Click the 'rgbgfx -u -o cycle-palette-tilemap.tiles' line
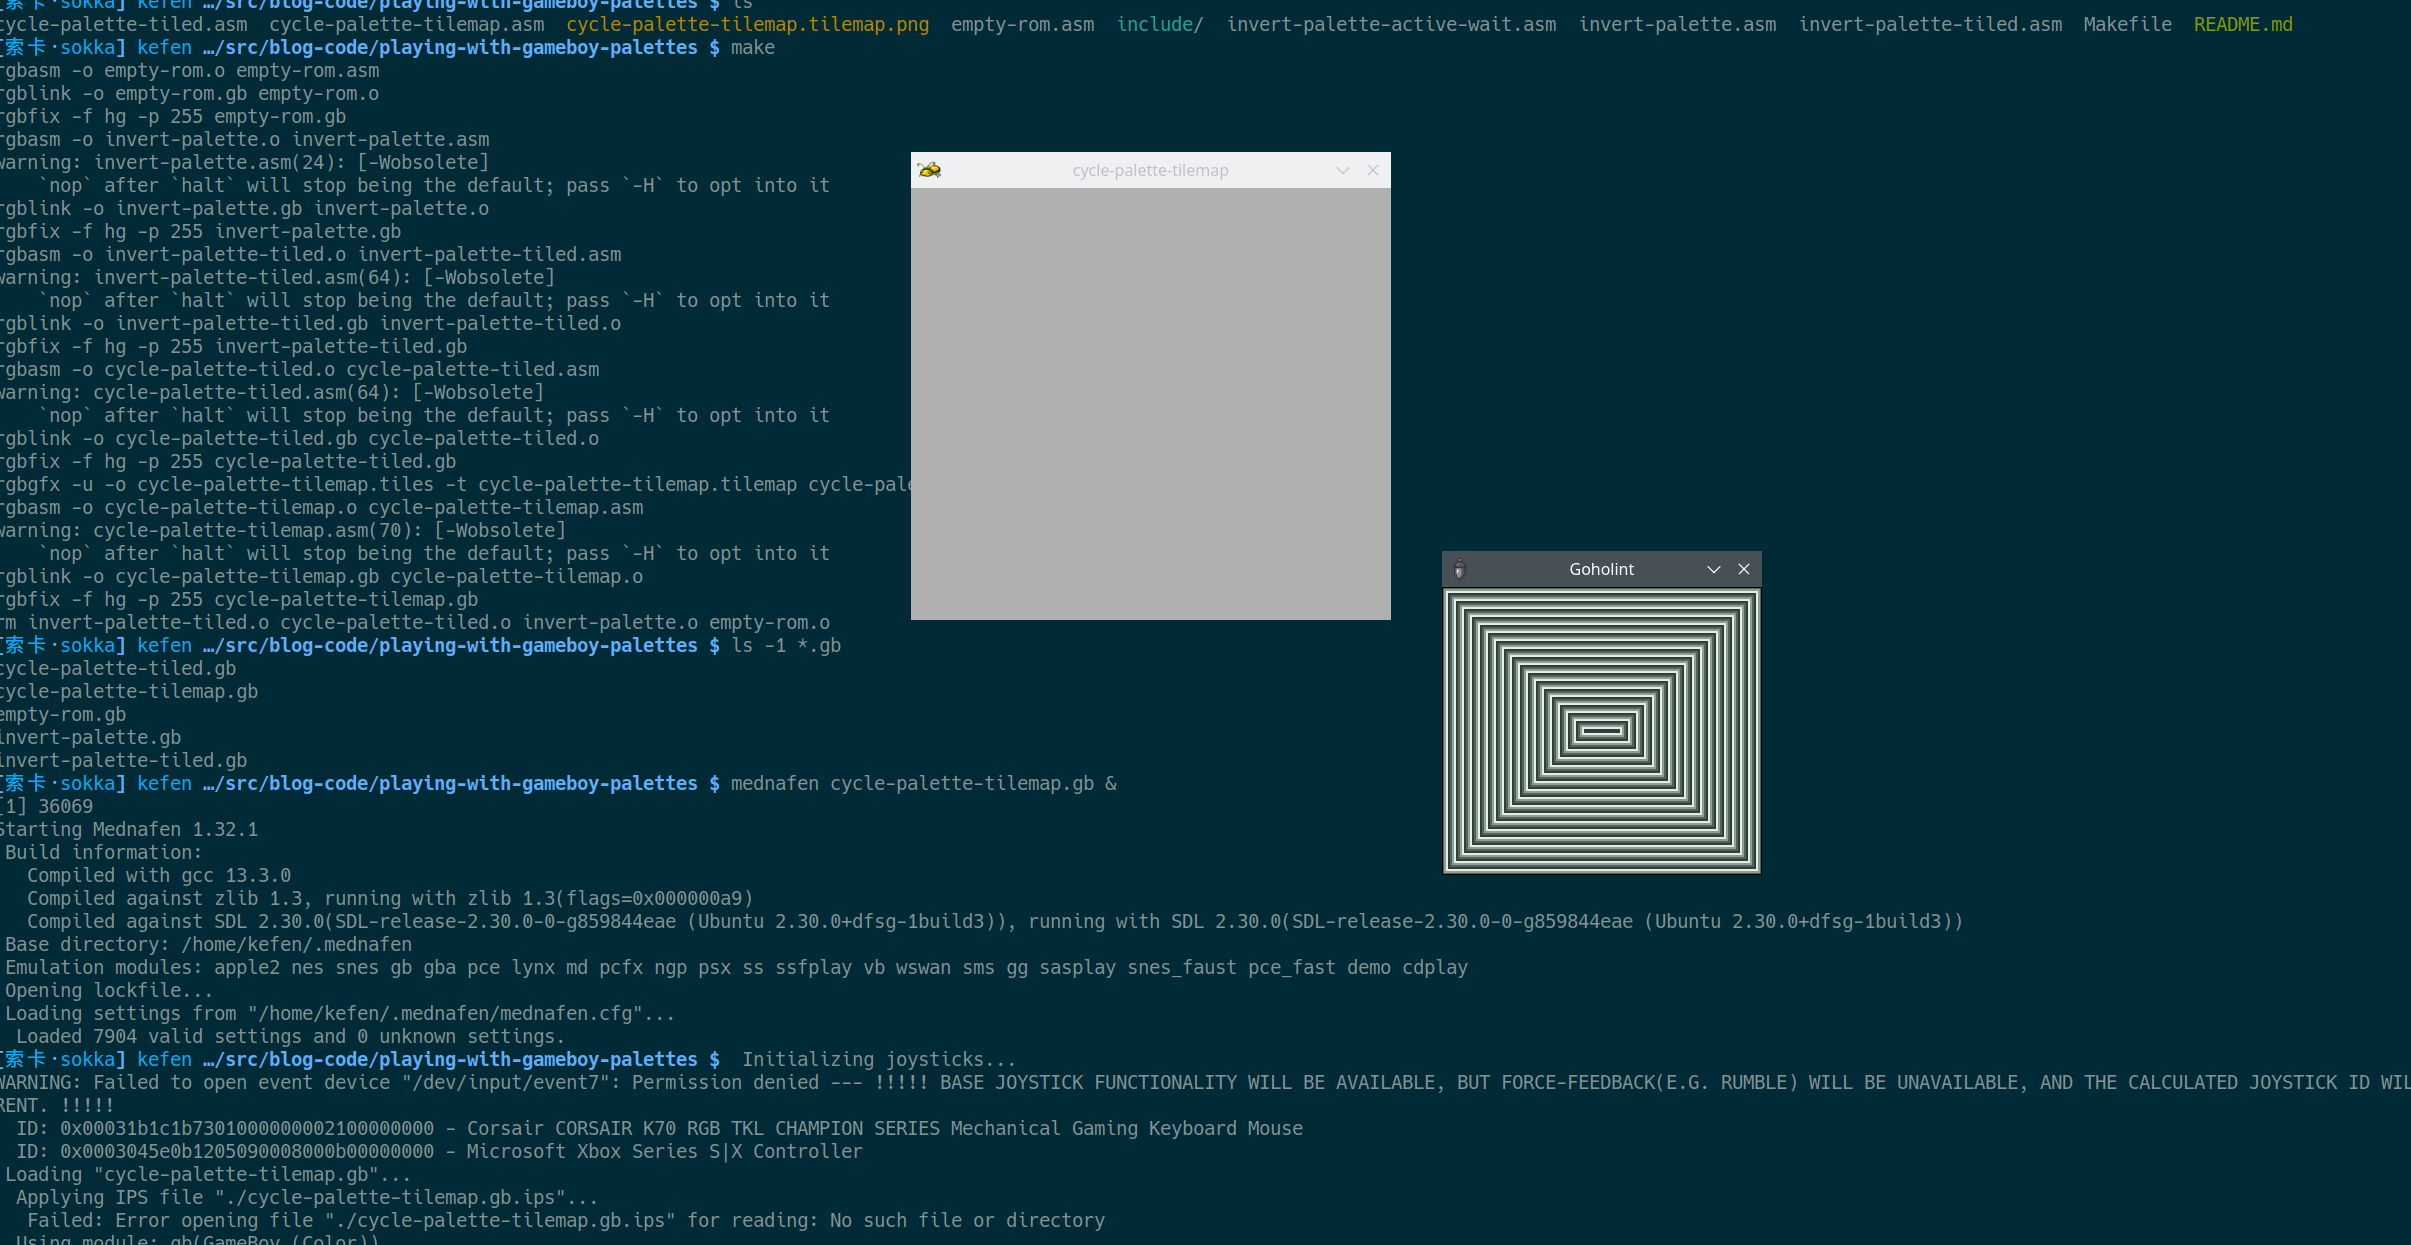 pos(456,484)
